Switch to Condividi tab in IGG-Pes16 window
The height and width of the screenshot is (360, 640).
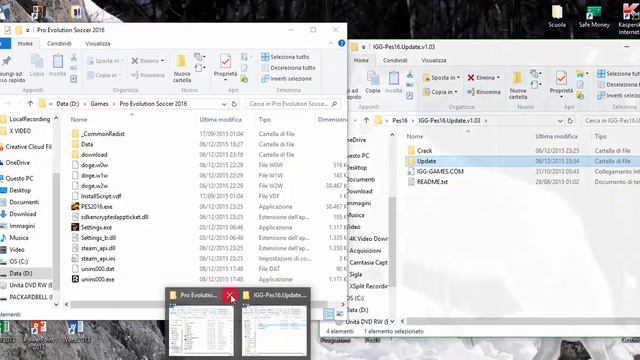(x=395, y=60)
